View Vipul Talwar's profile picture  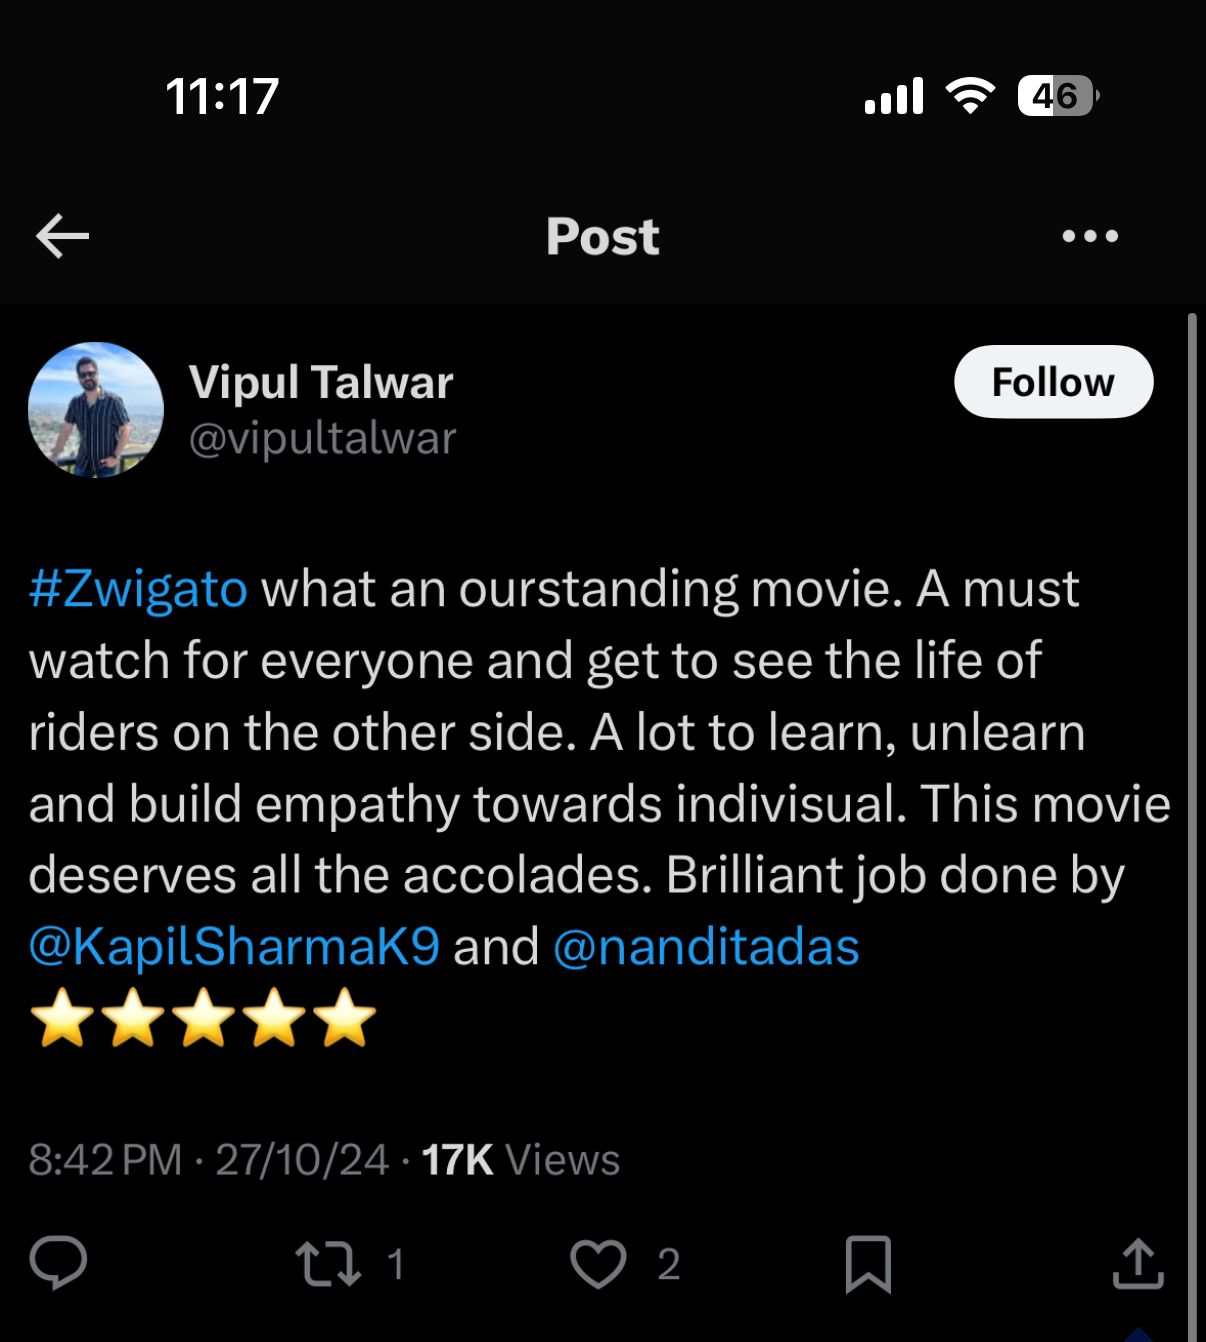coord(96,410)
